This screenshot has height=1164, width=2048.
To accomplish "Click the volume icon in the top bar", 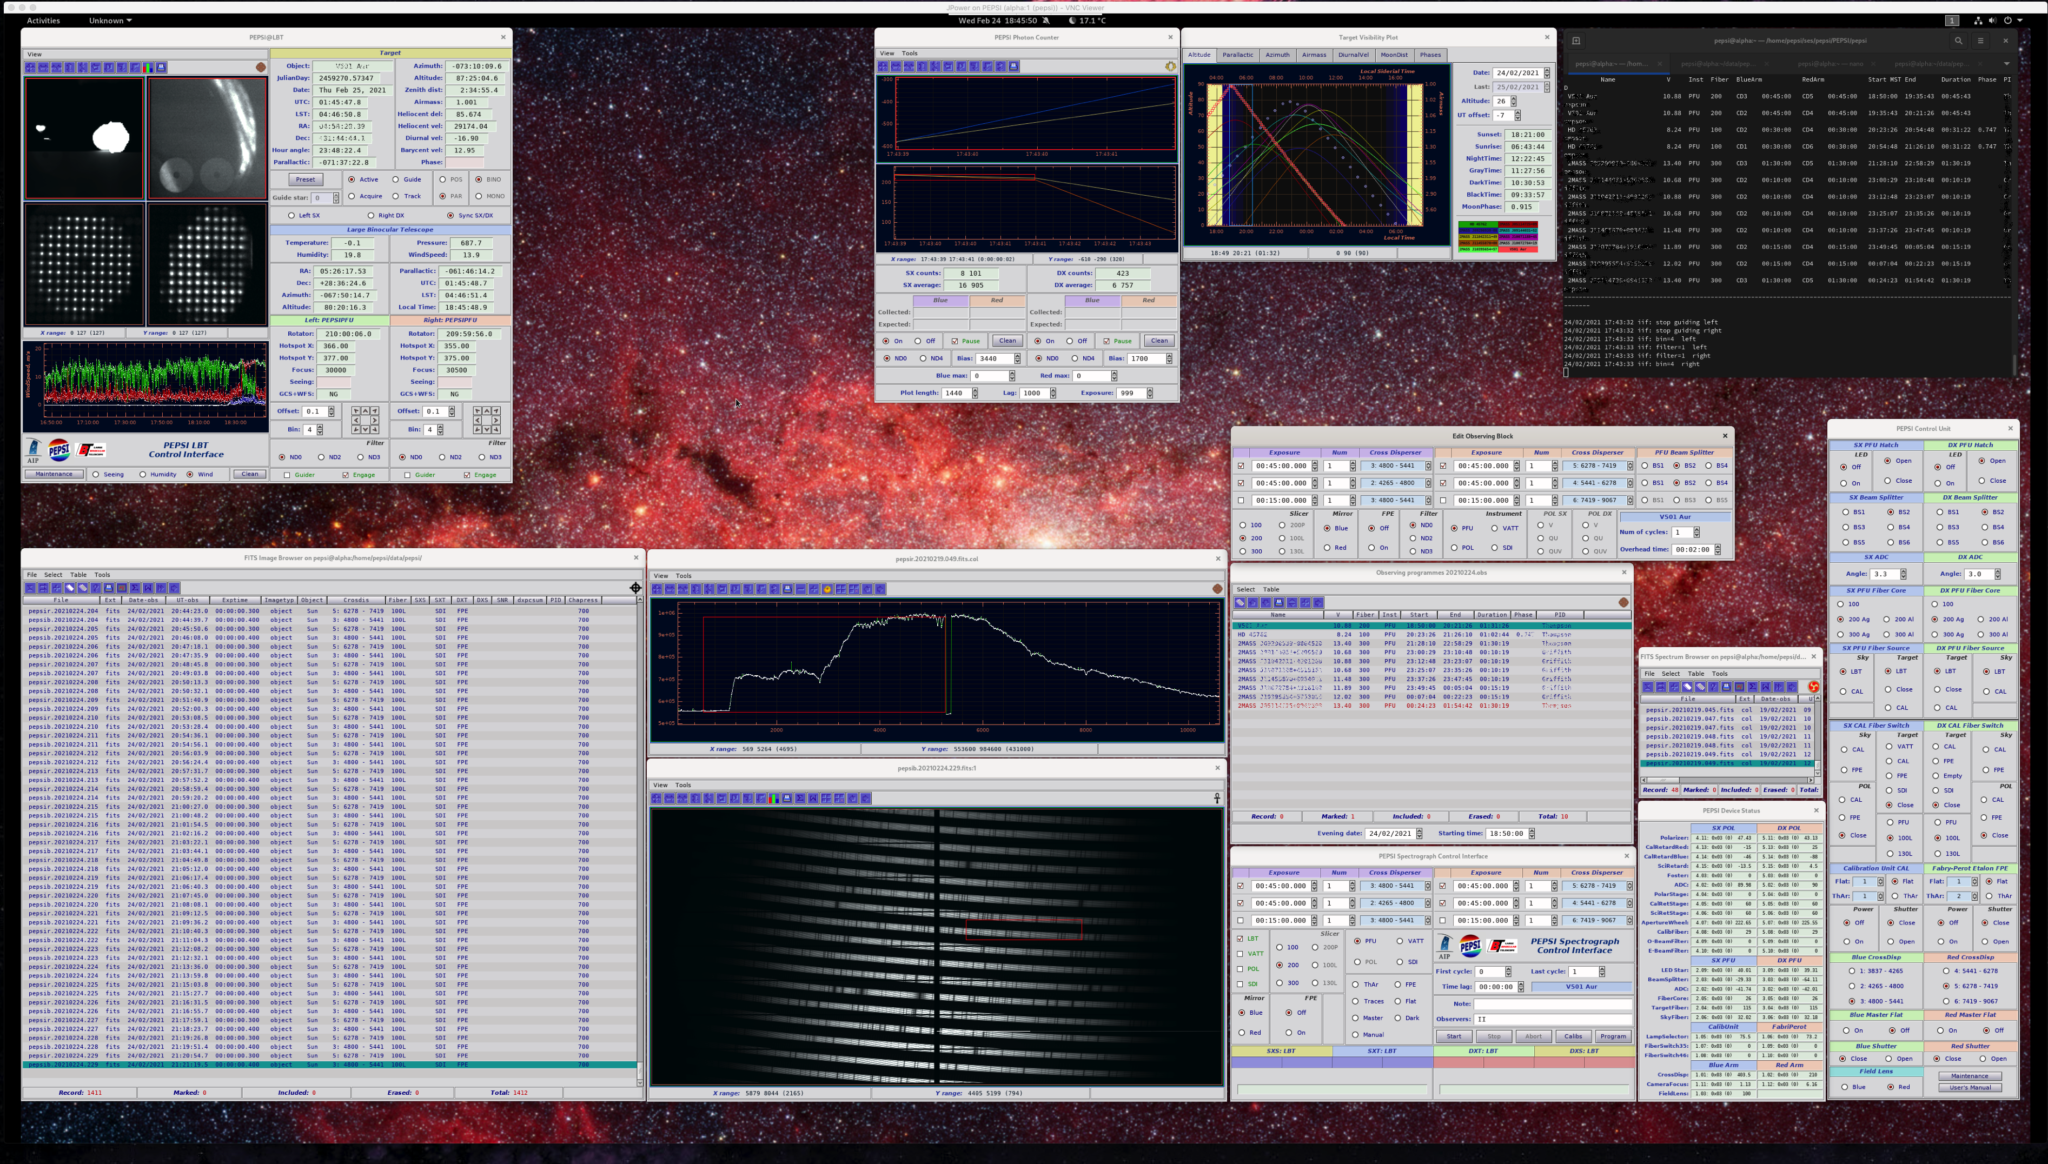I will point(1992,20).
